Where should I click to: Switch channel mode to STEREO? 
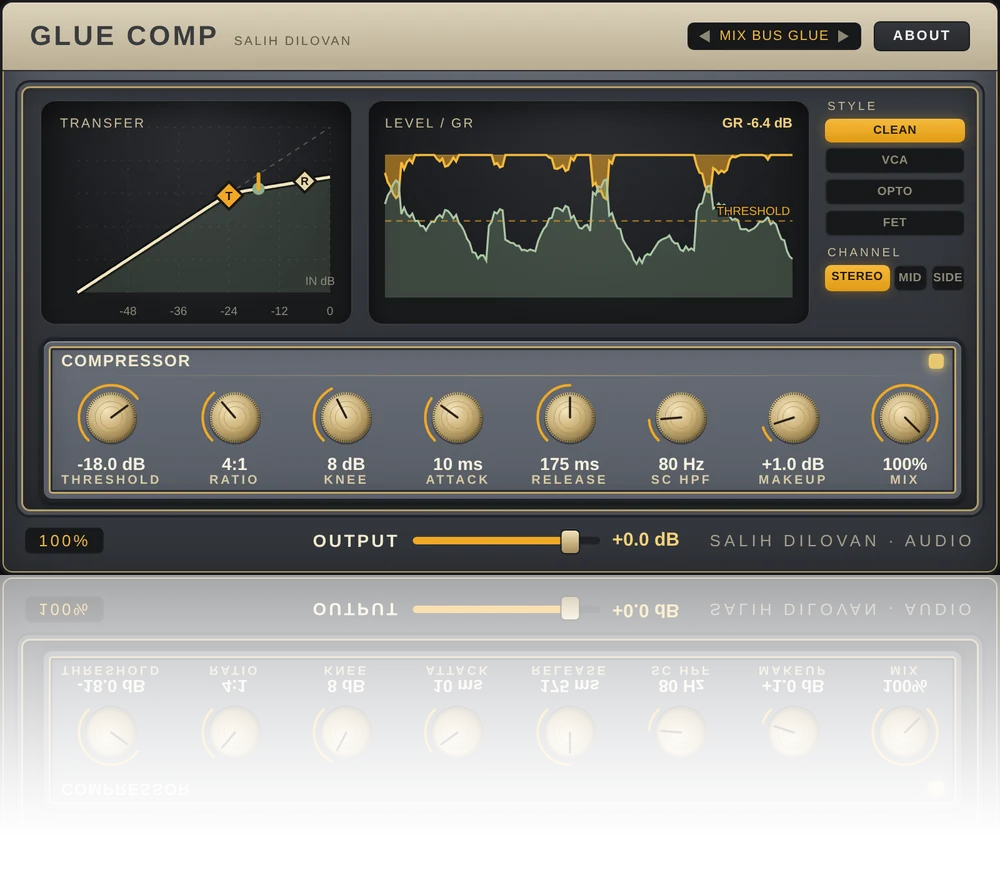point(857,277)
